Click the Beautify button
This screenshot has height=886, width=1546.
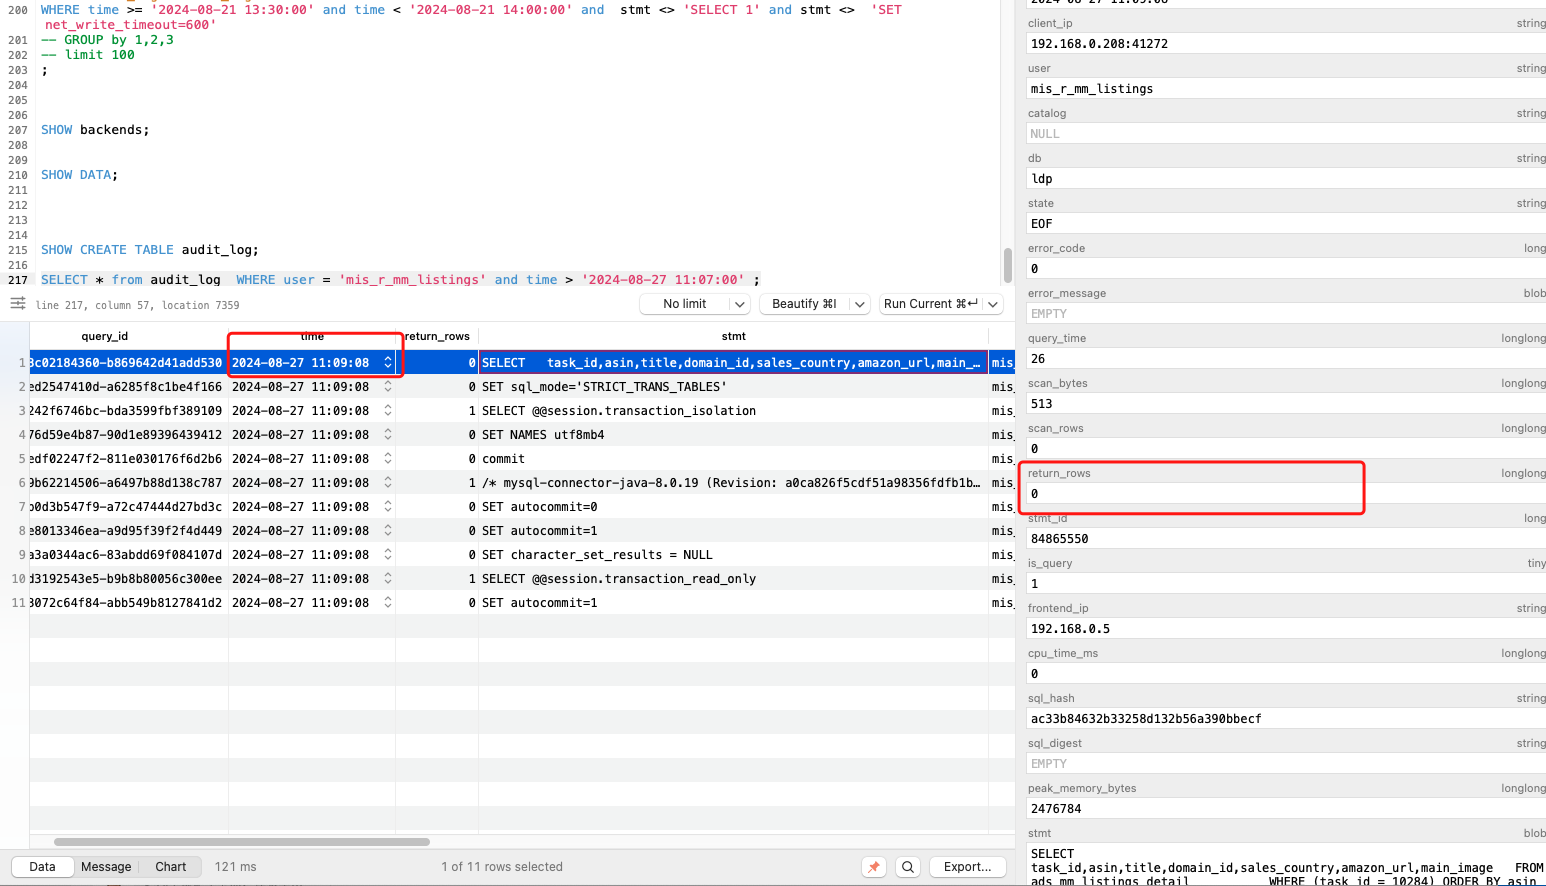[x=804, y=304]
